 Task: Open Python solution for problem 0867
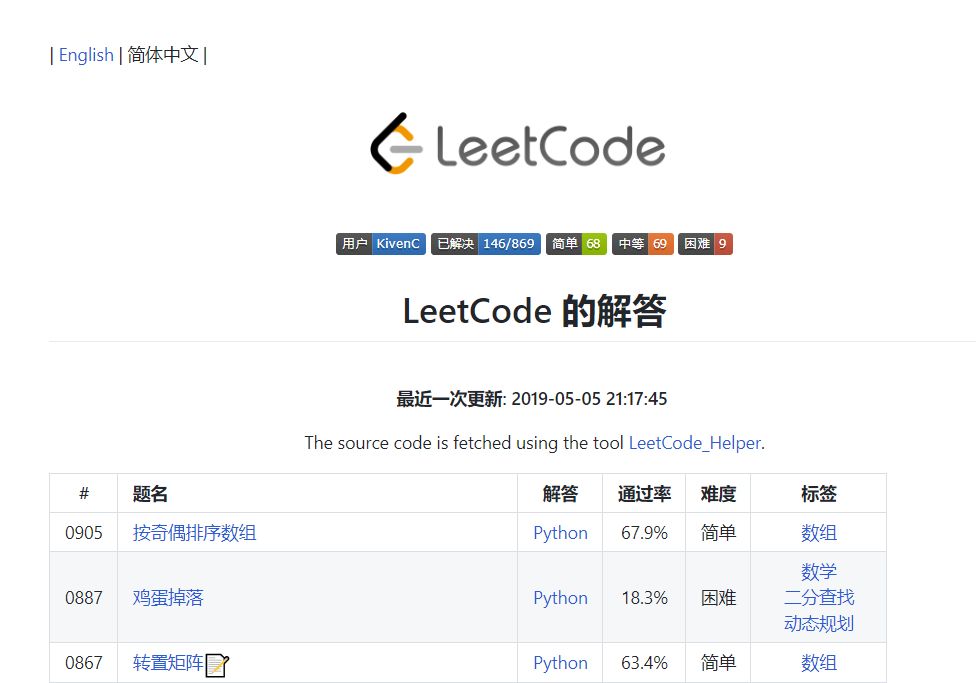click(x=560, y=662)
